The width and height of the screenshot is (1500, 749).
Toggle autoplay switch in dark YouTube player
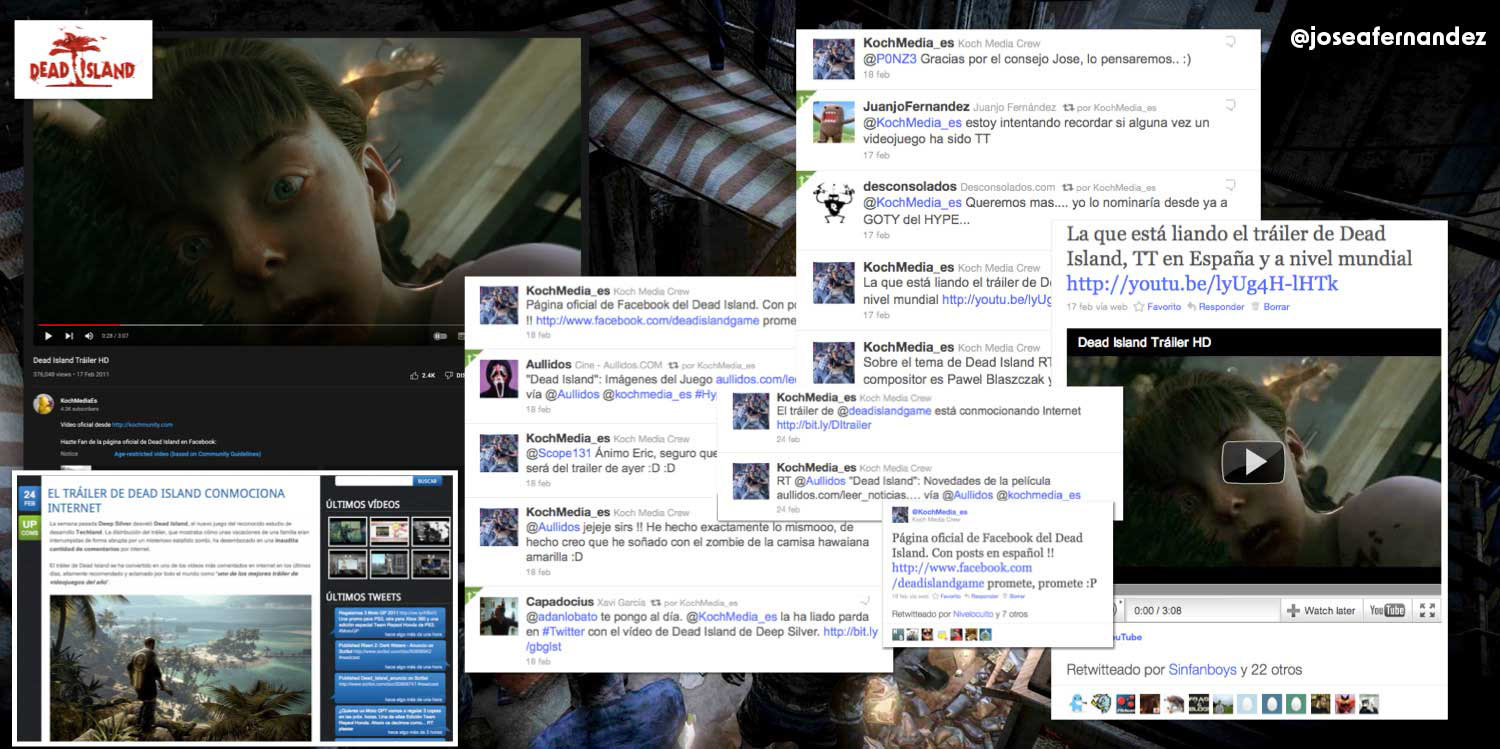click(440, 337)
